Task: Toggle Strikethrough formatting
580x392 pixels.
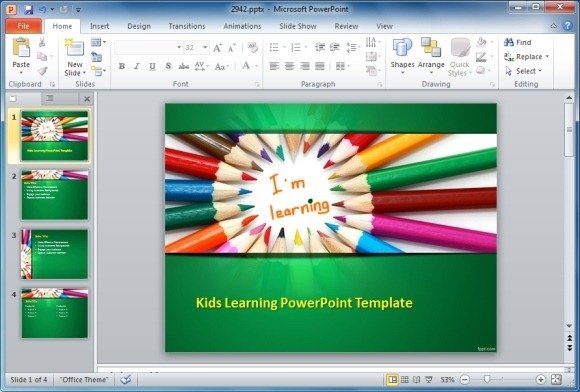Action: click(183, 67)
